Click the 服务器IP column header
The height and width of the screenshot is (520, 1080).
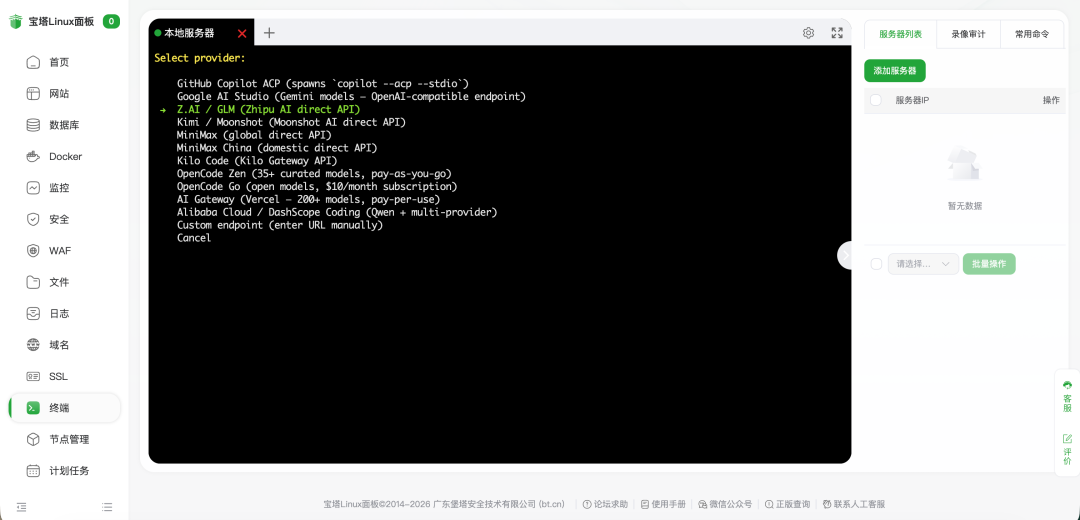tap(913, 100)
